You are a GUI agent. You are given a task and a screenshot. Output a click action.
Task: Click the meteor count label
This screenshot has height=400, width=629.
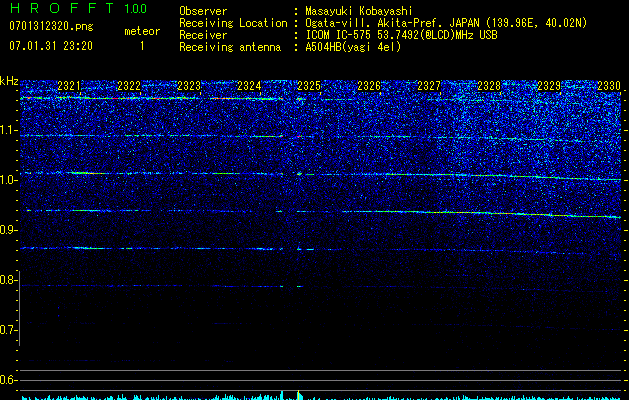(x=142, y=31)
